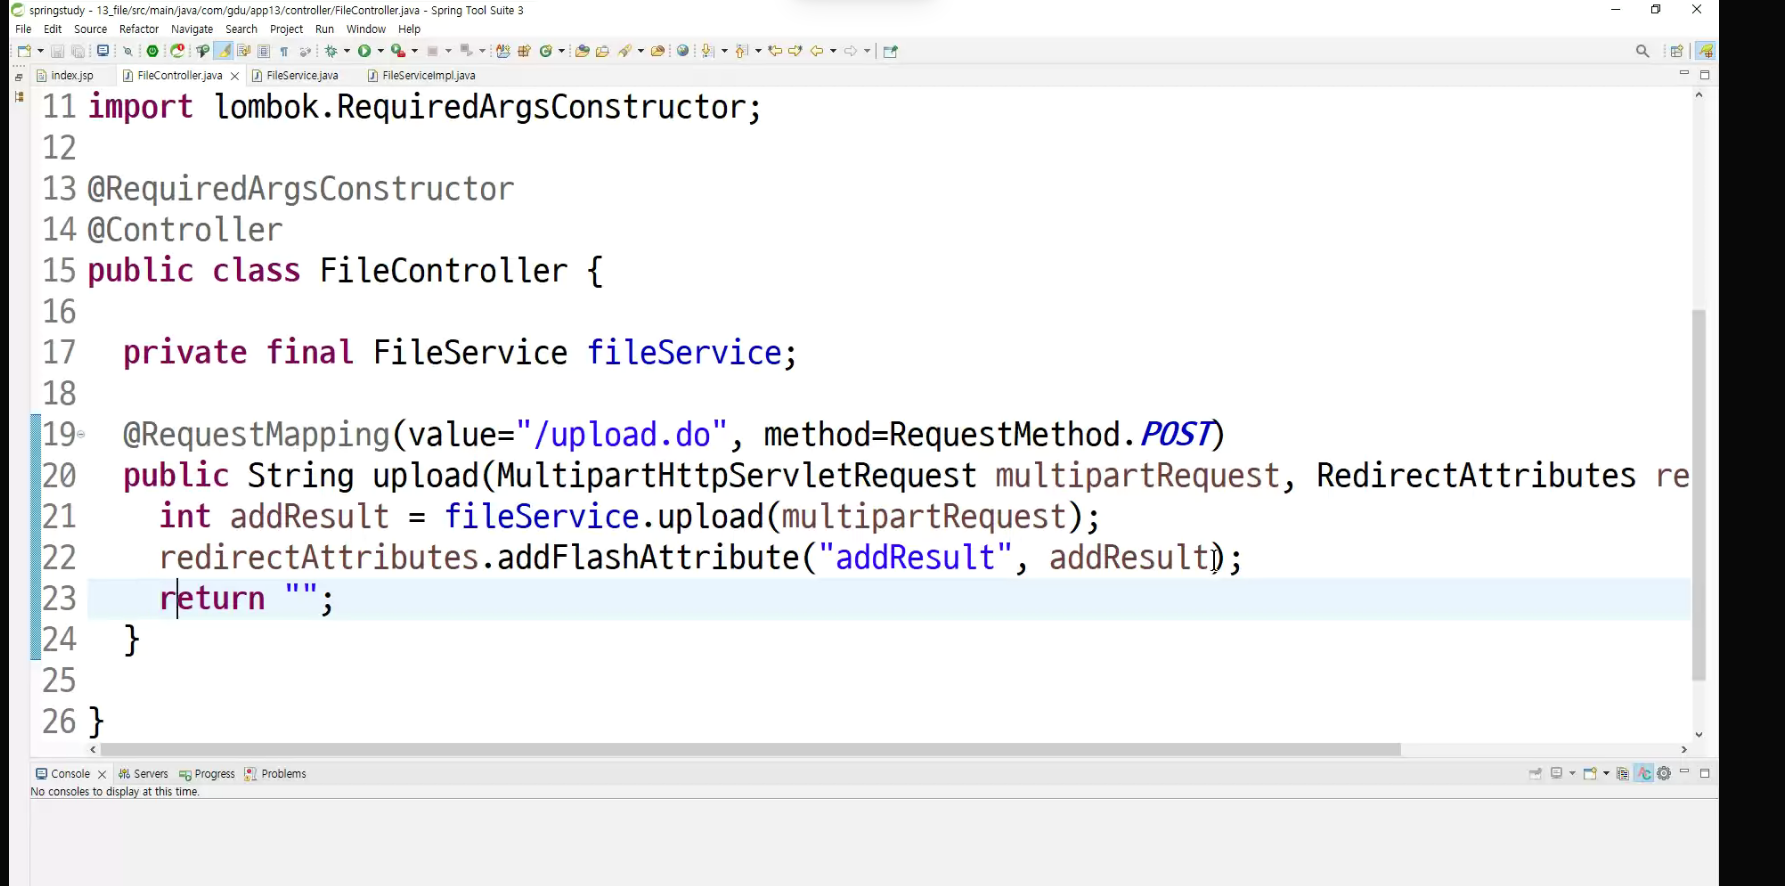
Task: Click the green Run button icon
Action: pos(364,51)
